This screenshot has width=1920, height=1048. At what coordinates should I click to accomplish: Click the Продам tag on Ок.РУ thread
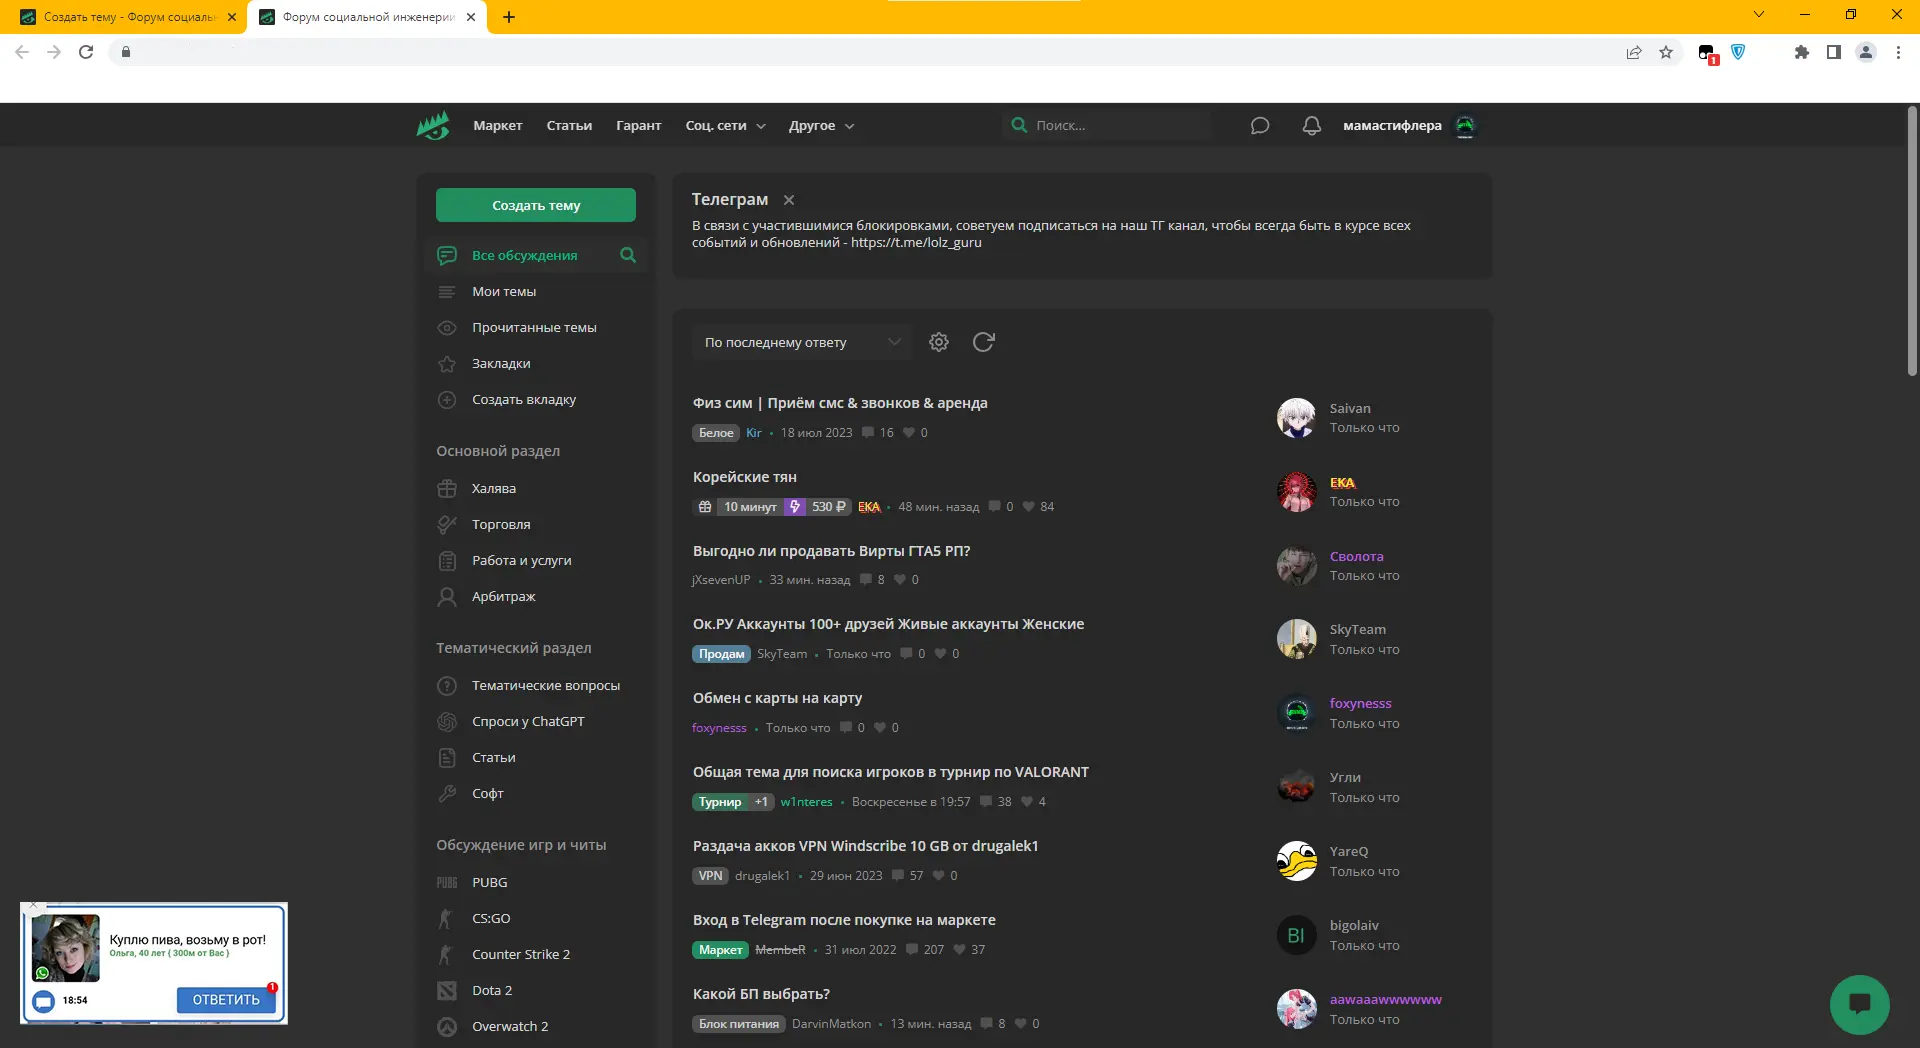click(x=721, y=654)
